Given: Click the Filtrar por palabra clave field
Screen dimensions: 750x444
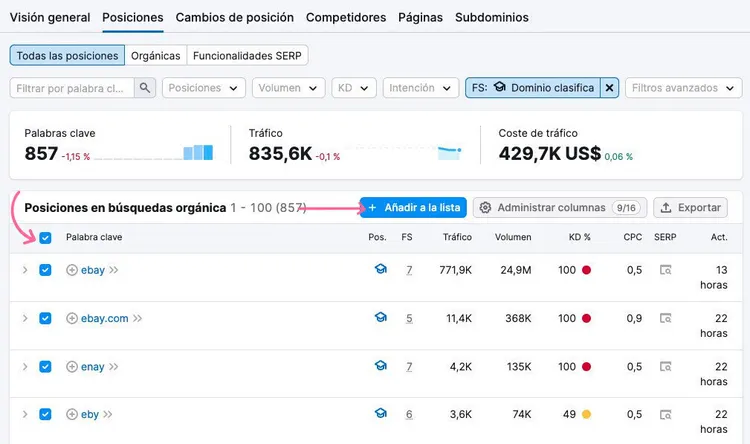Looking at the screenshot, I should click(x=72, y=88).
